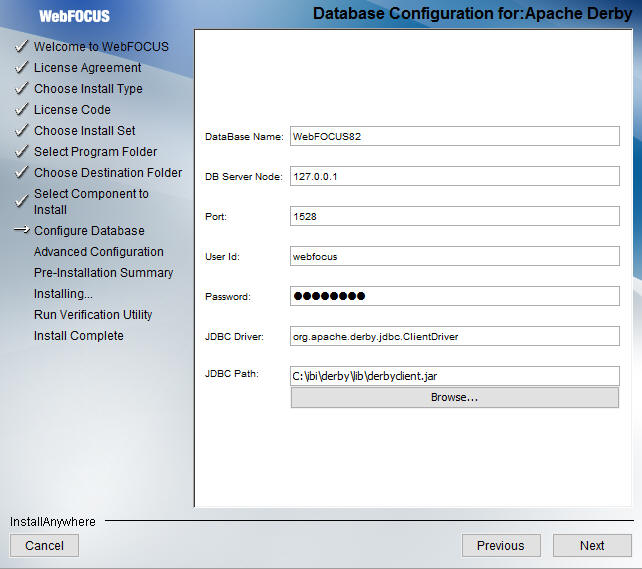The width and height of the screenshot is (642, 569).
Task: Select the Welcome to WebFOCUS step
Action: [x=101, y=47]
